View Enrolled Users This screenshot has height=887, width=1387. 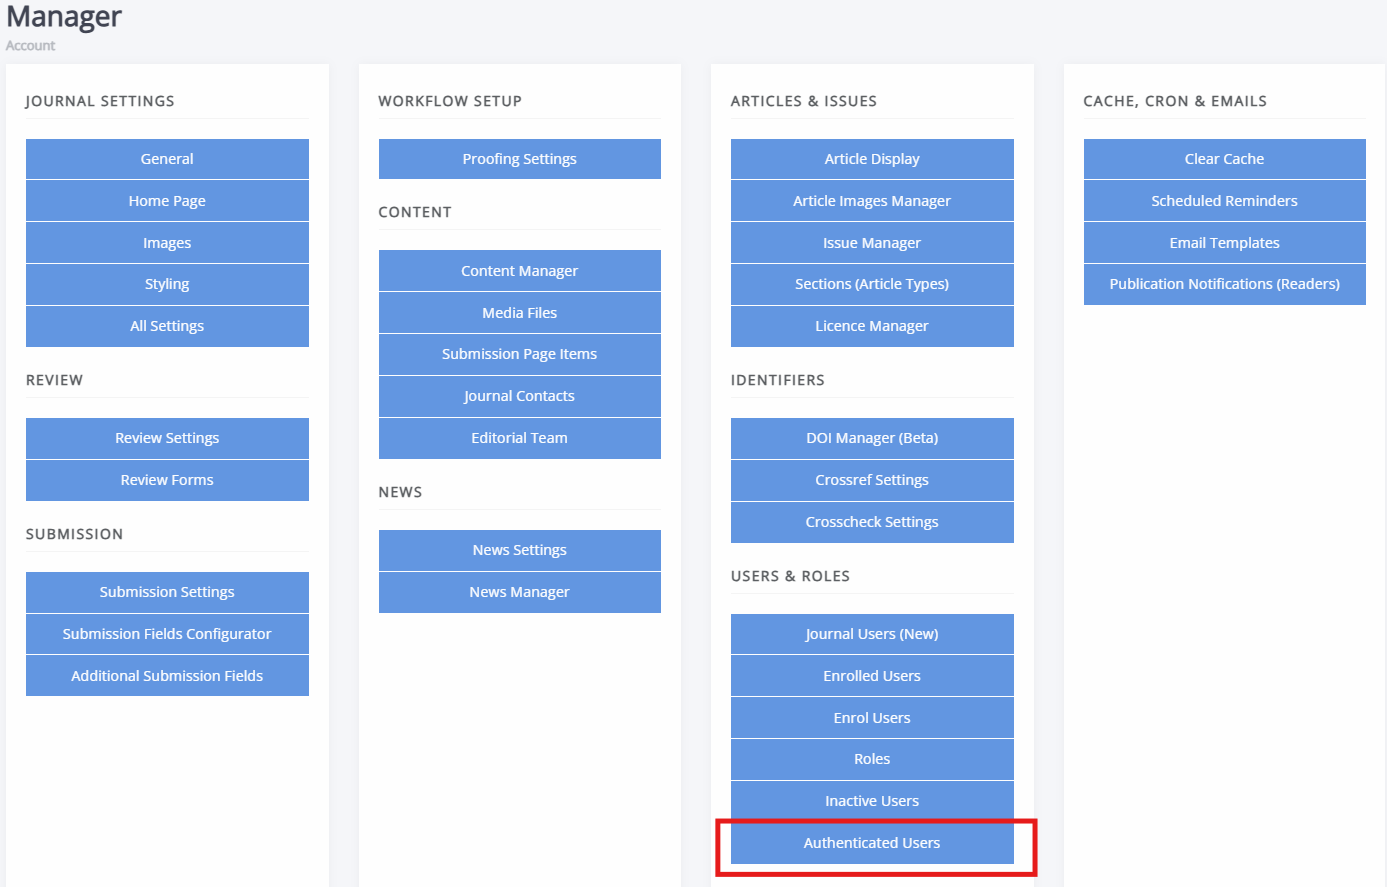(872, 676)
